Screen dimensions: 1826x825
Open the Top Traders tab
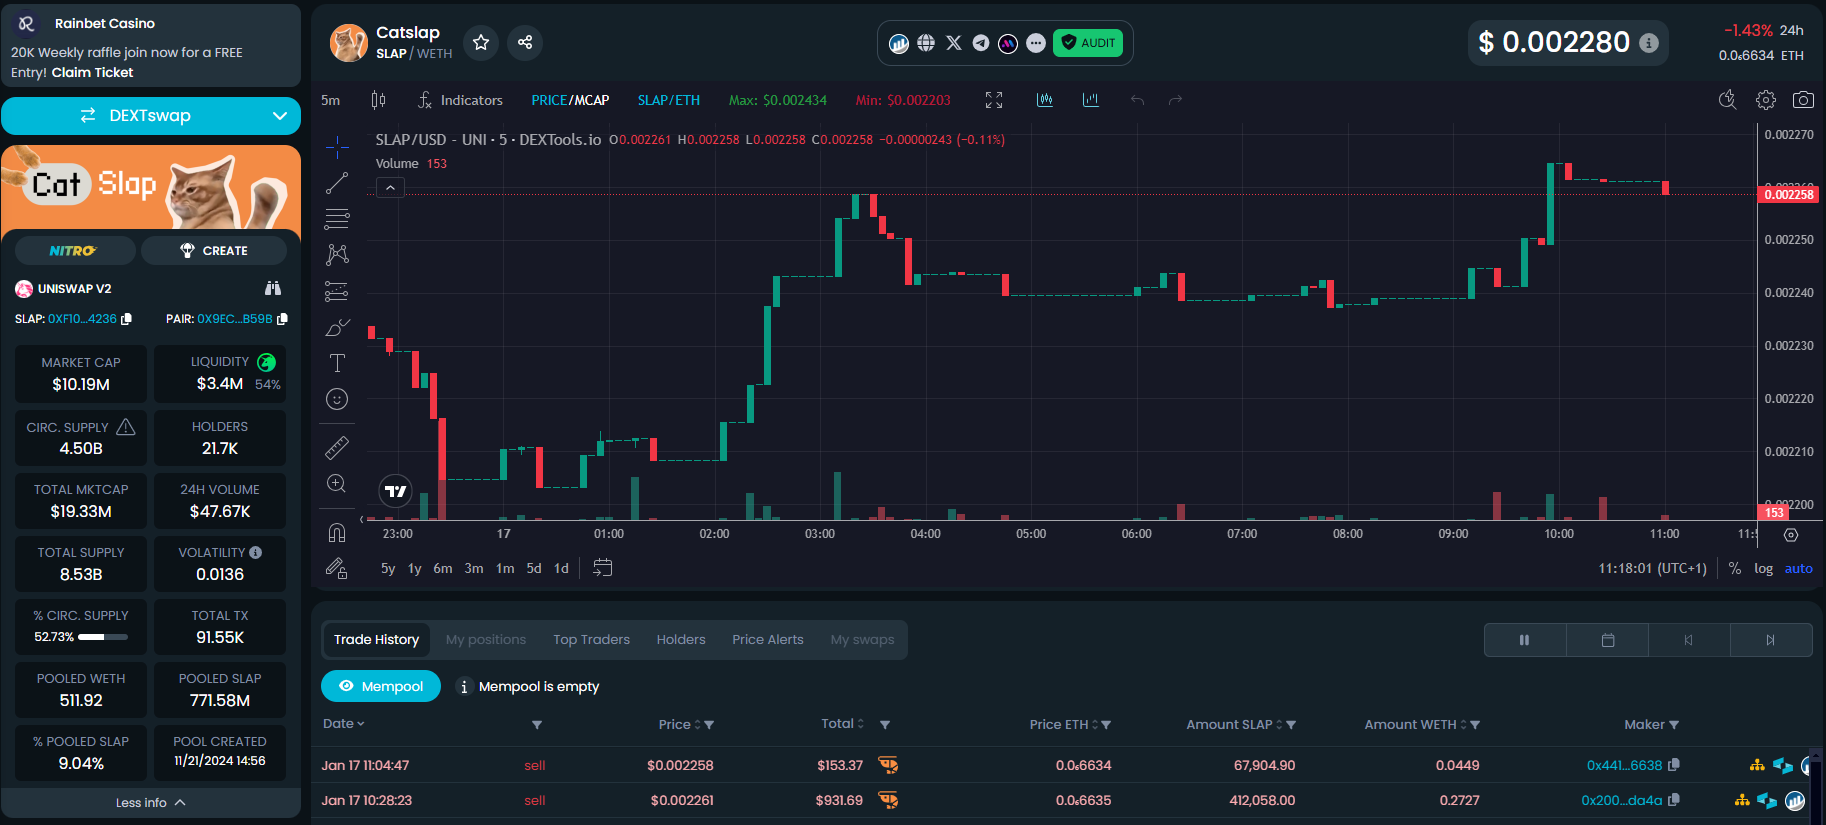[x=591, y=639]
